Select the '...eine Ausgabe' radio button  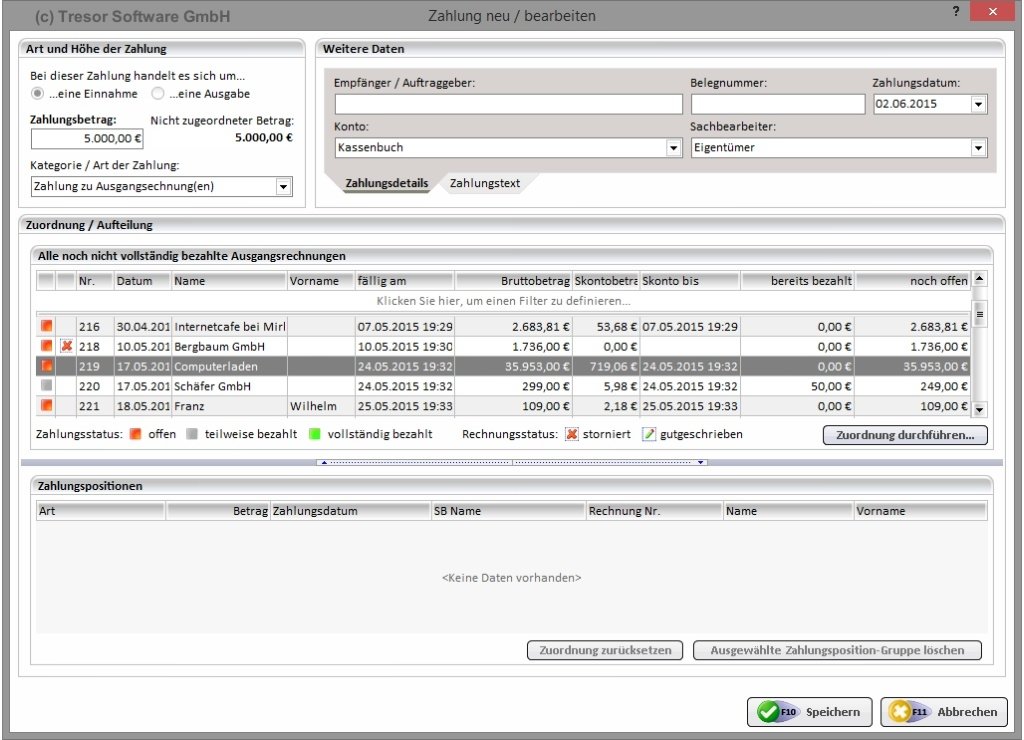pos(157,93)
